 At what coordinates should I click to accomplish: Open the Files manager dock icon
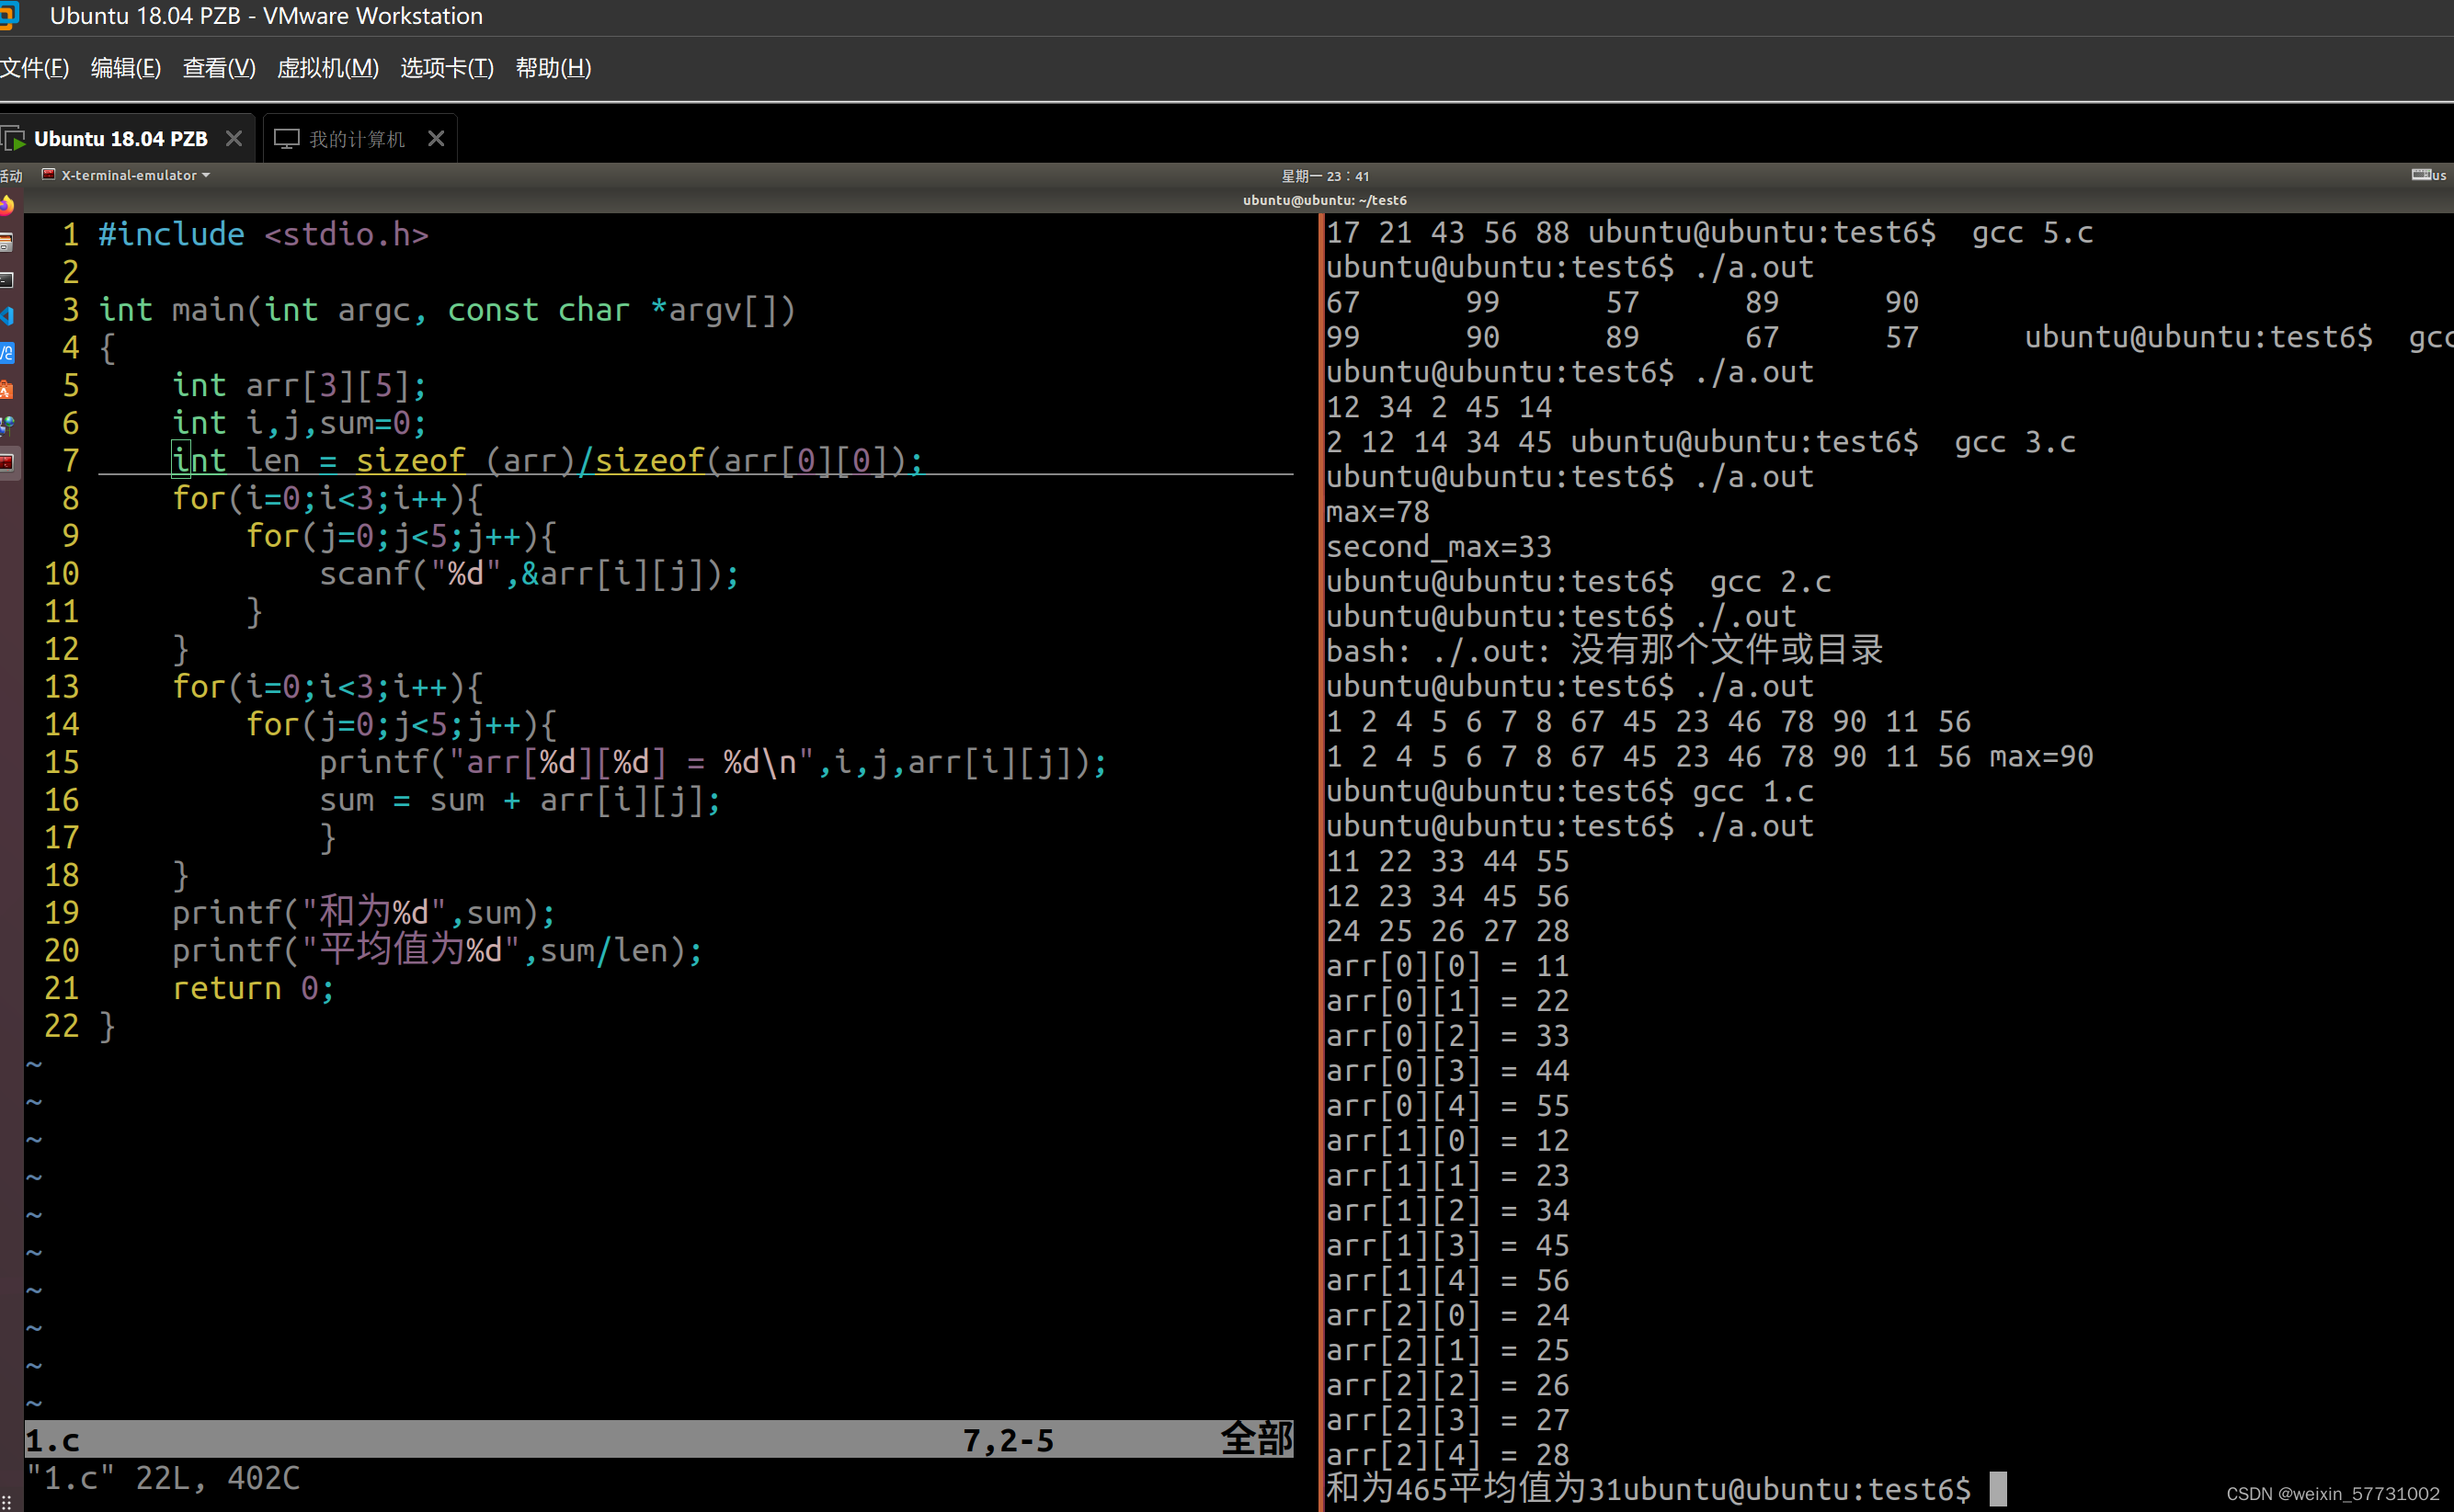point(7,243)
